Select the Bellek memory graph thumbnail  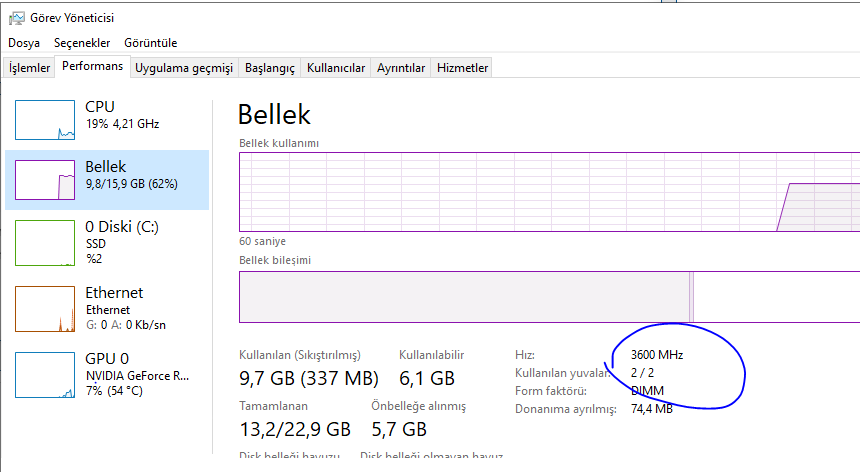click(45, 179)
